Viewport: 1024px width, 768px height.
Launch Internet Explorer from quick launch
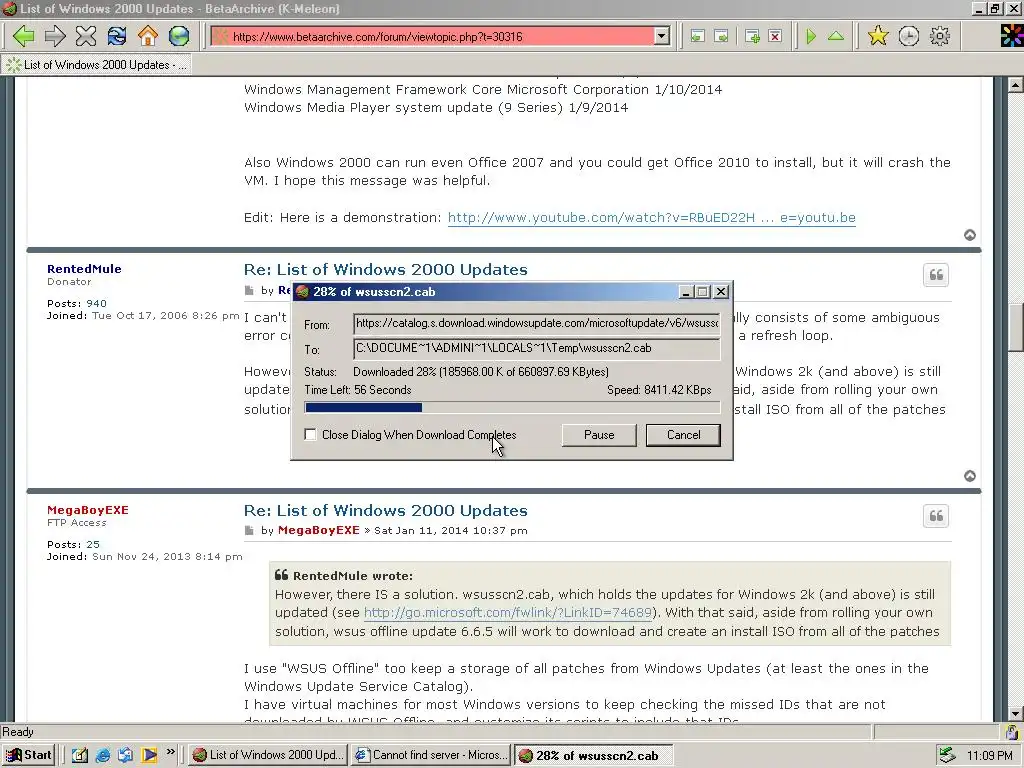[103, 755]
